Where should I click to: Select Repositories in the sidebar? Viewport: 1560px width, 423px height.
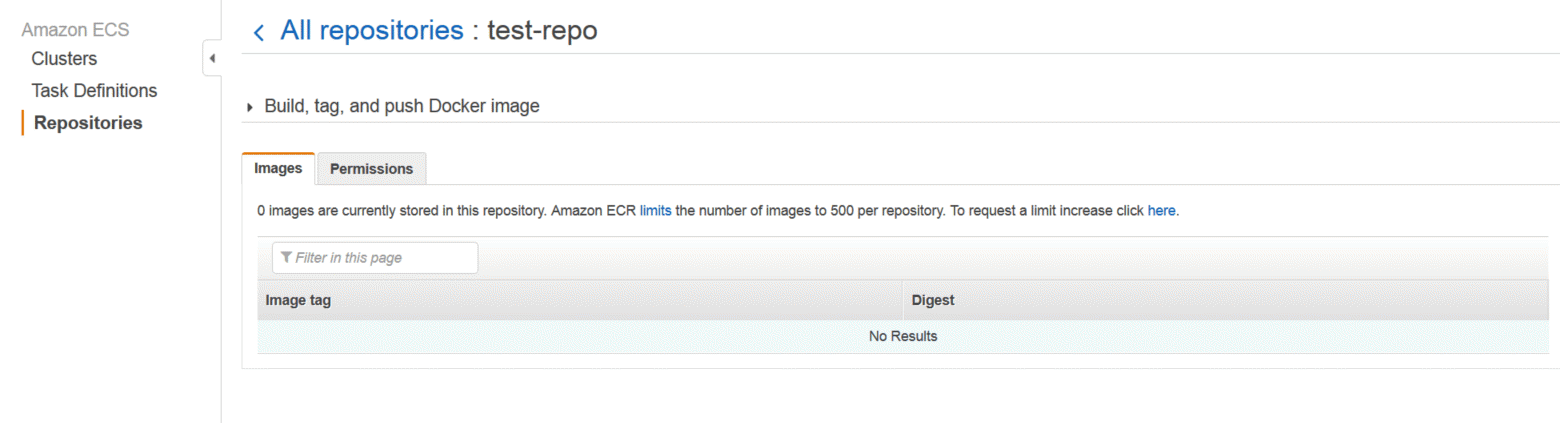(x=88, y=123)
